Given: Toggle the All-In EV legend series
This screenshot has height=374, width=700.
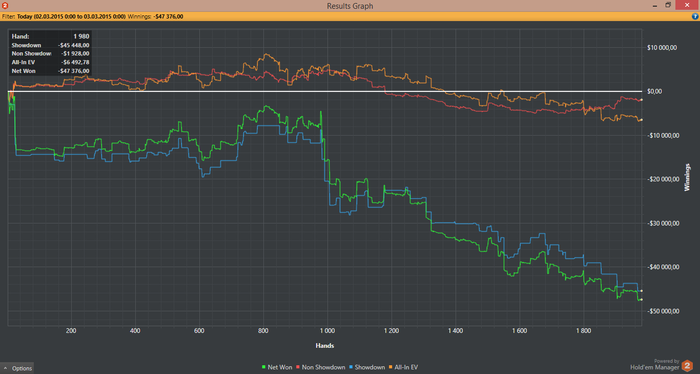Looking at the screenshot, I should tap(403, 367).
